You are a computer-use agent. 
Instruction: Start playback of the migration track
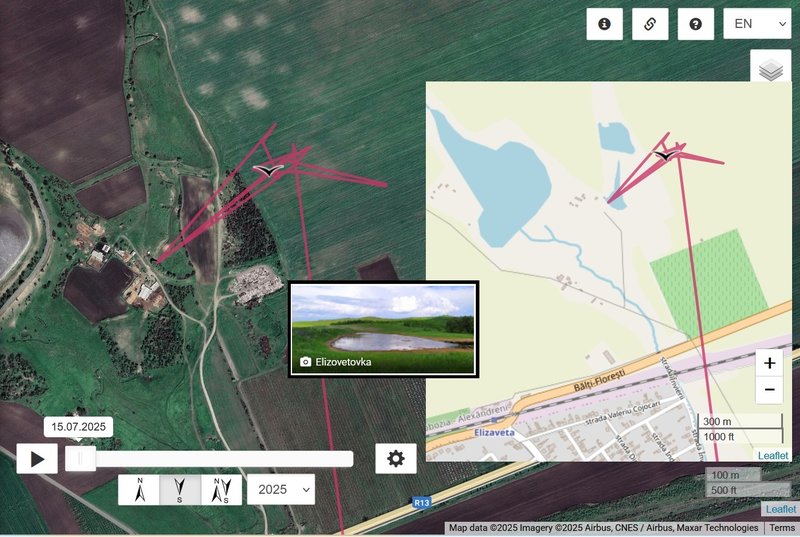(37, 459)
